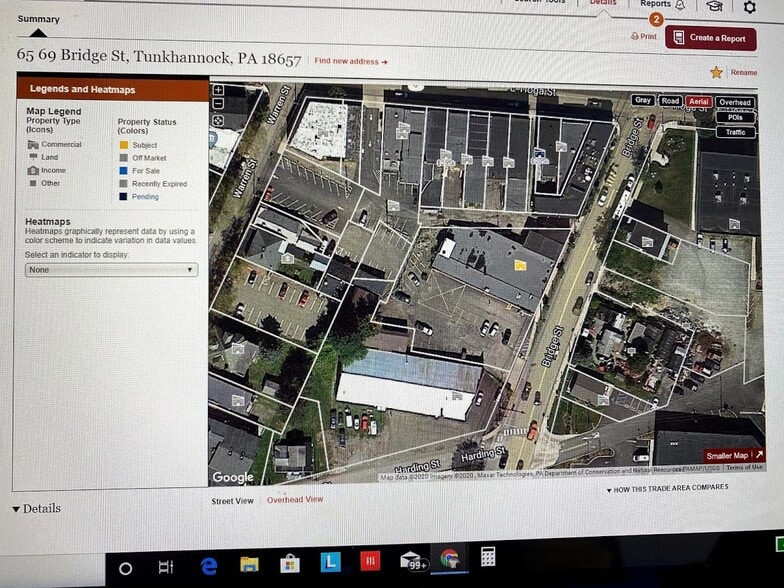Open Windows Cortana circle in taskbar

[126, 569]
